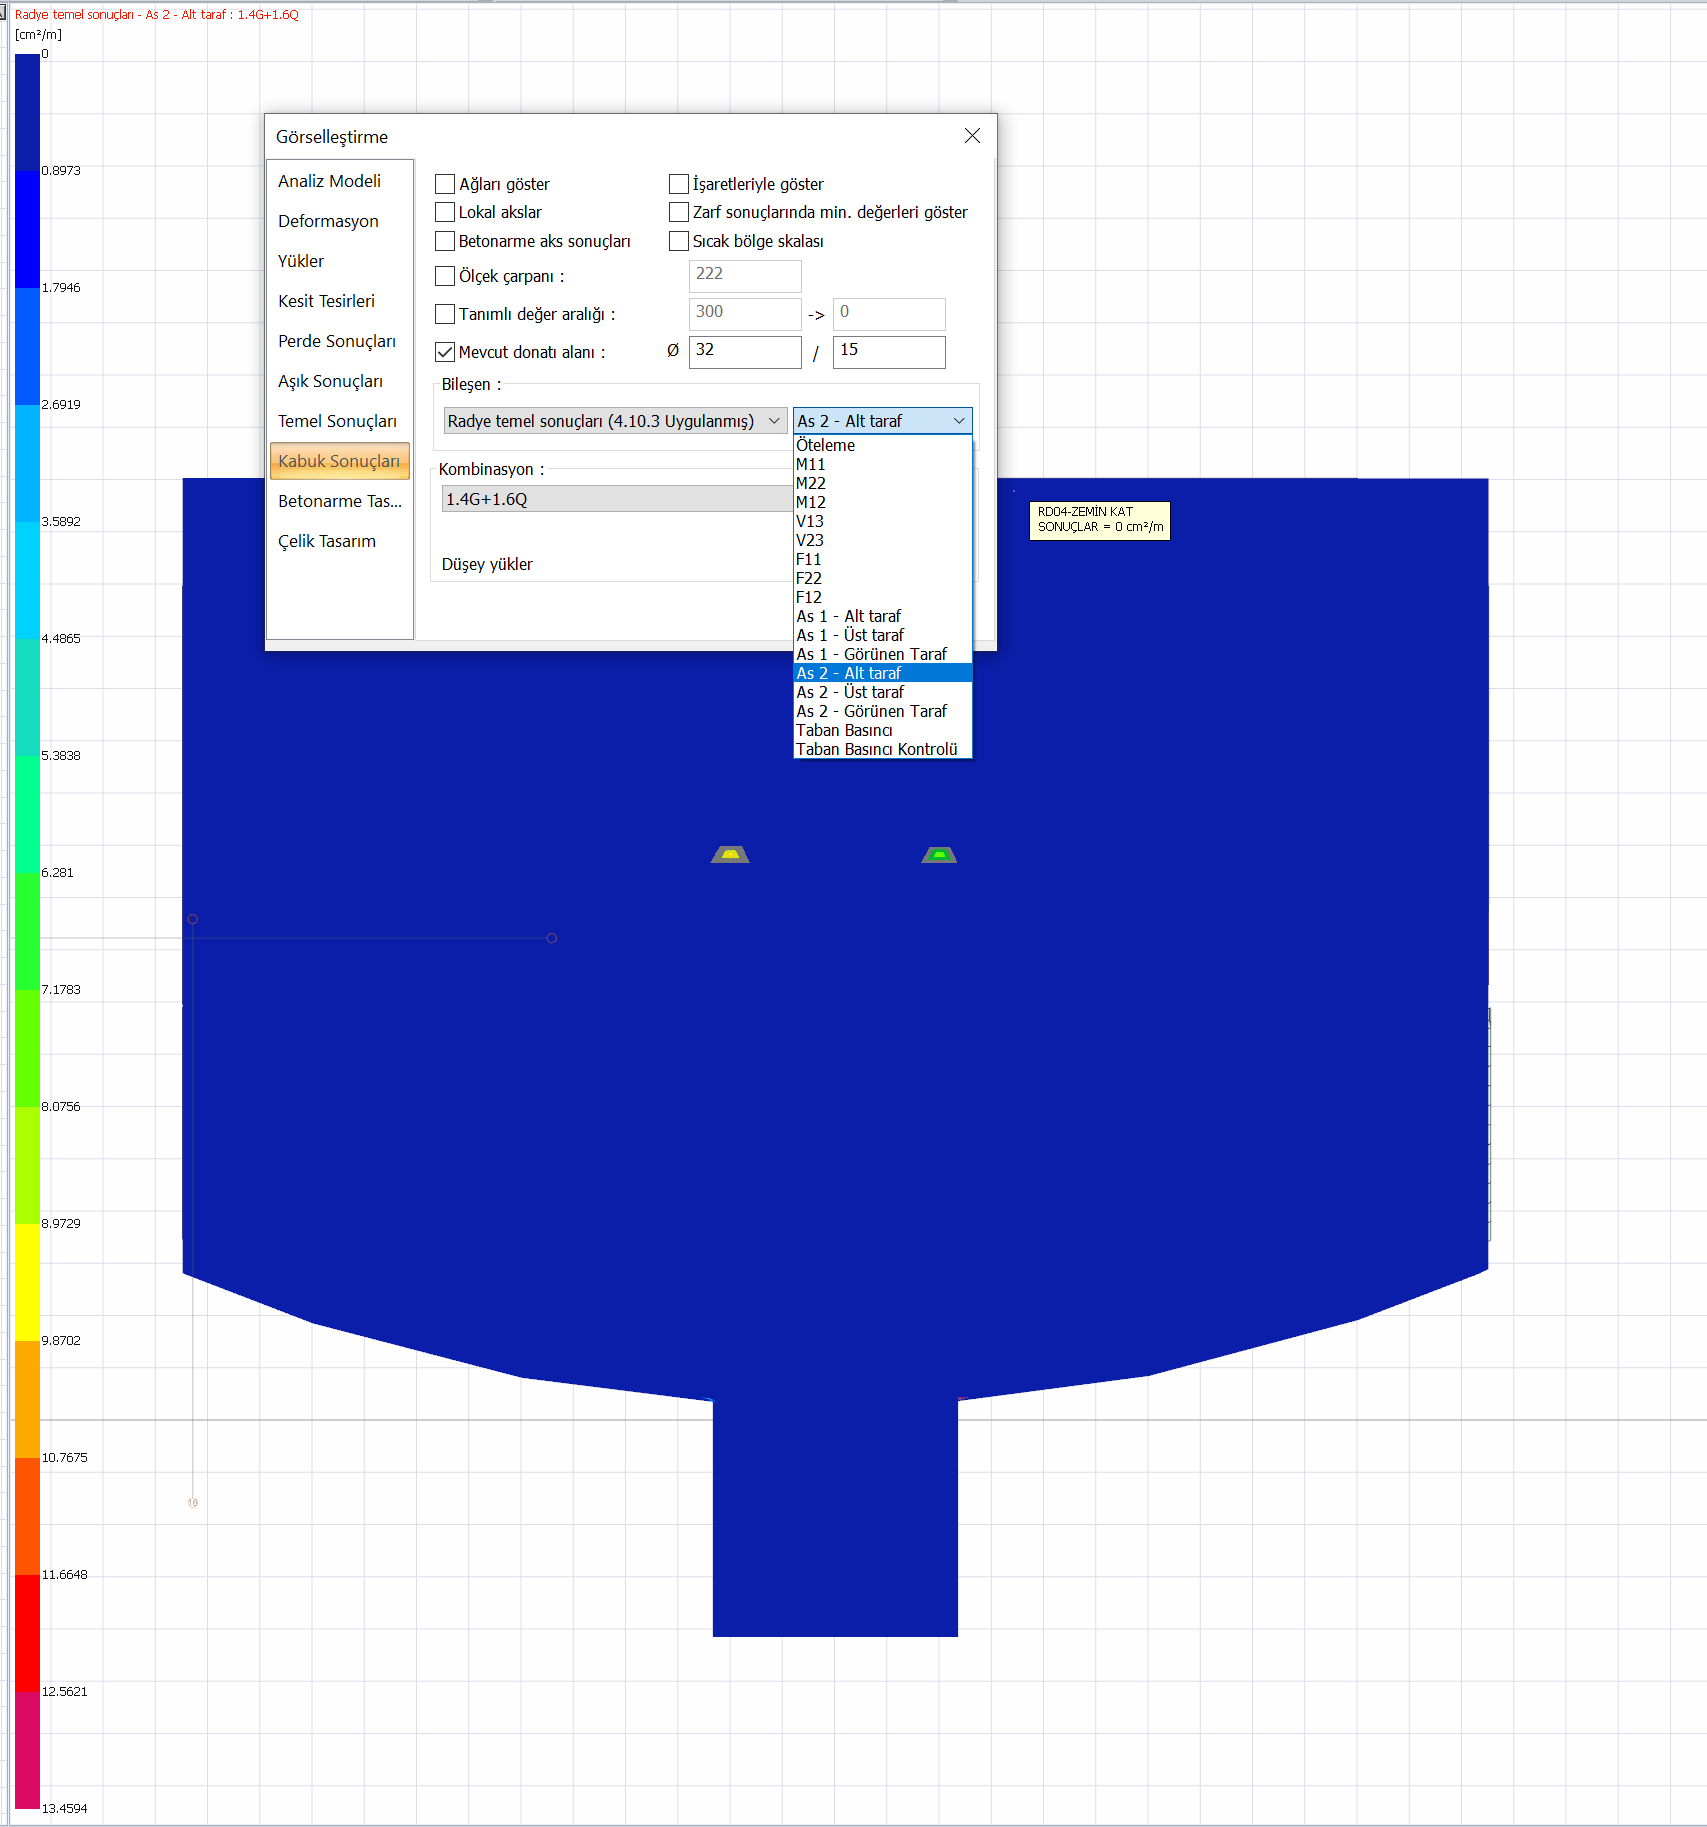Toggle the Lokal akslar checkbox
The width and height of the screenshot is (1707, 1827).
[445, 212]
